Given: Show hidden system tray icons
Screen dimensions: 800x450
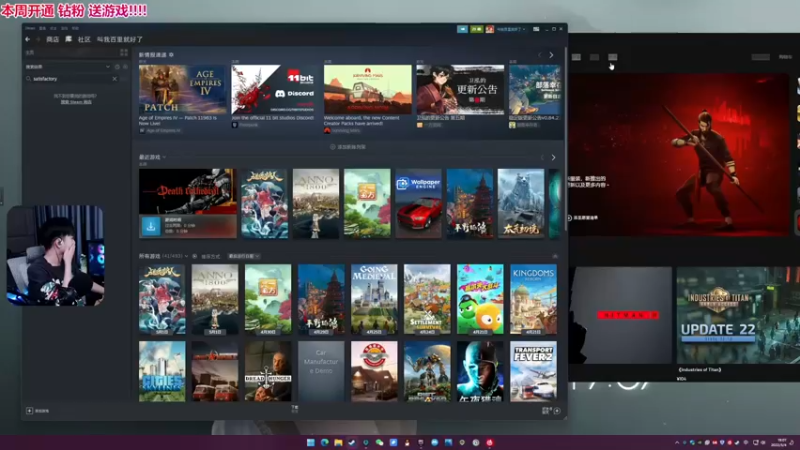Looking at the screenshot, I should pyautogui.click(x=677, y=442).
